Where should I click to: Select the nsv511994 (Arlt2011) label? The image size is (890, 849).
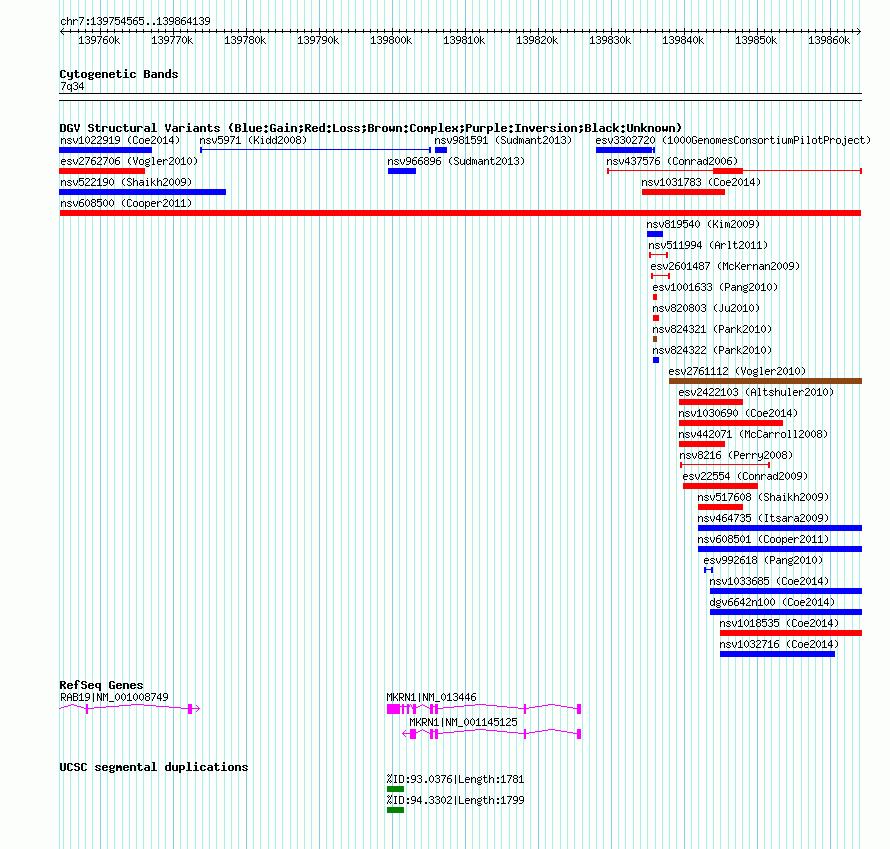pyautogui.click(x=708, y=245)
